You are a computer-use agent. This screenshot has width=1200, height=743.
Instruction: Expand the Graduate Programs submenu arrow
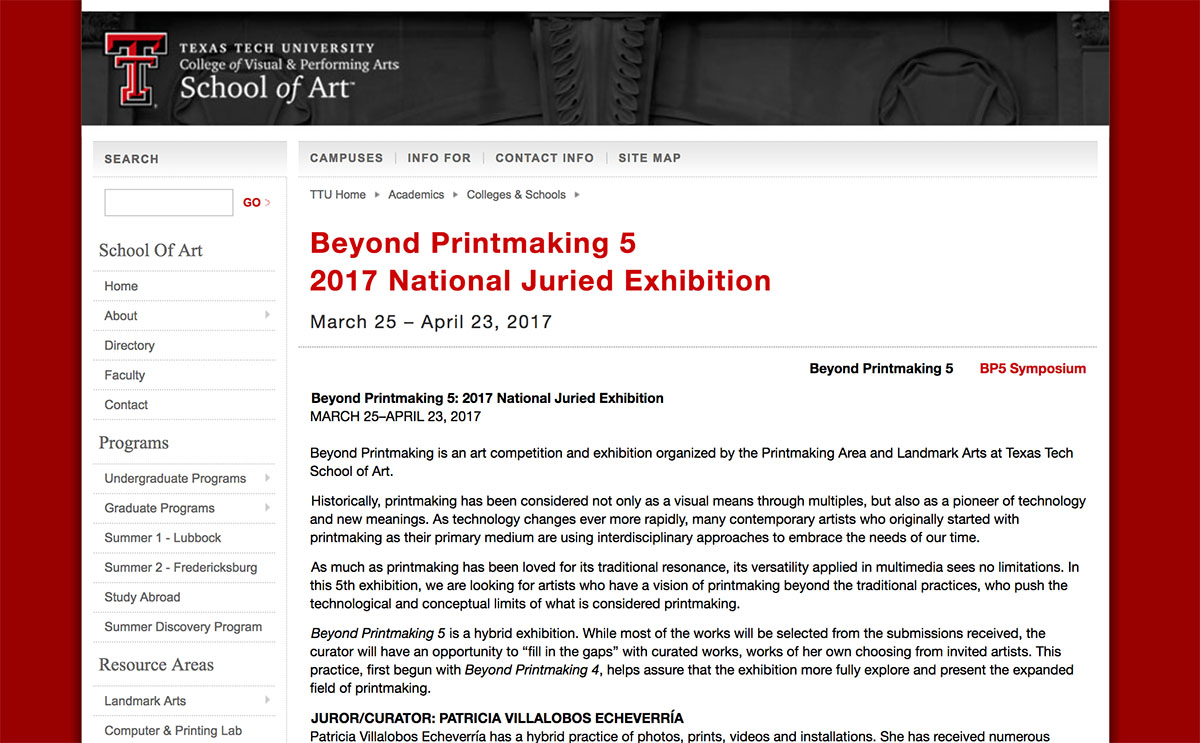point(267,508)
